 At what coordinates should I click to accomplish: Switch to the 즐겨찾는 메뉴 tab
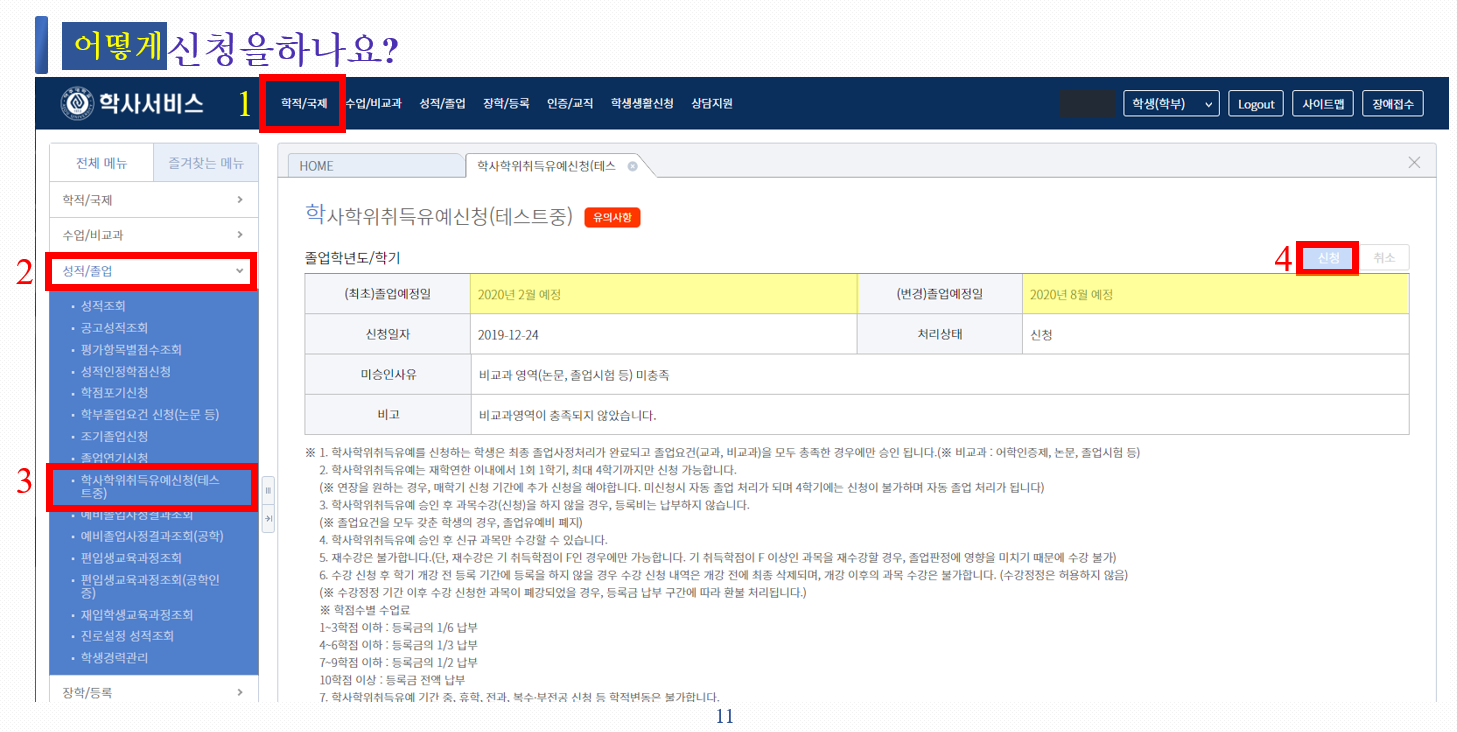tap(205, 163)
